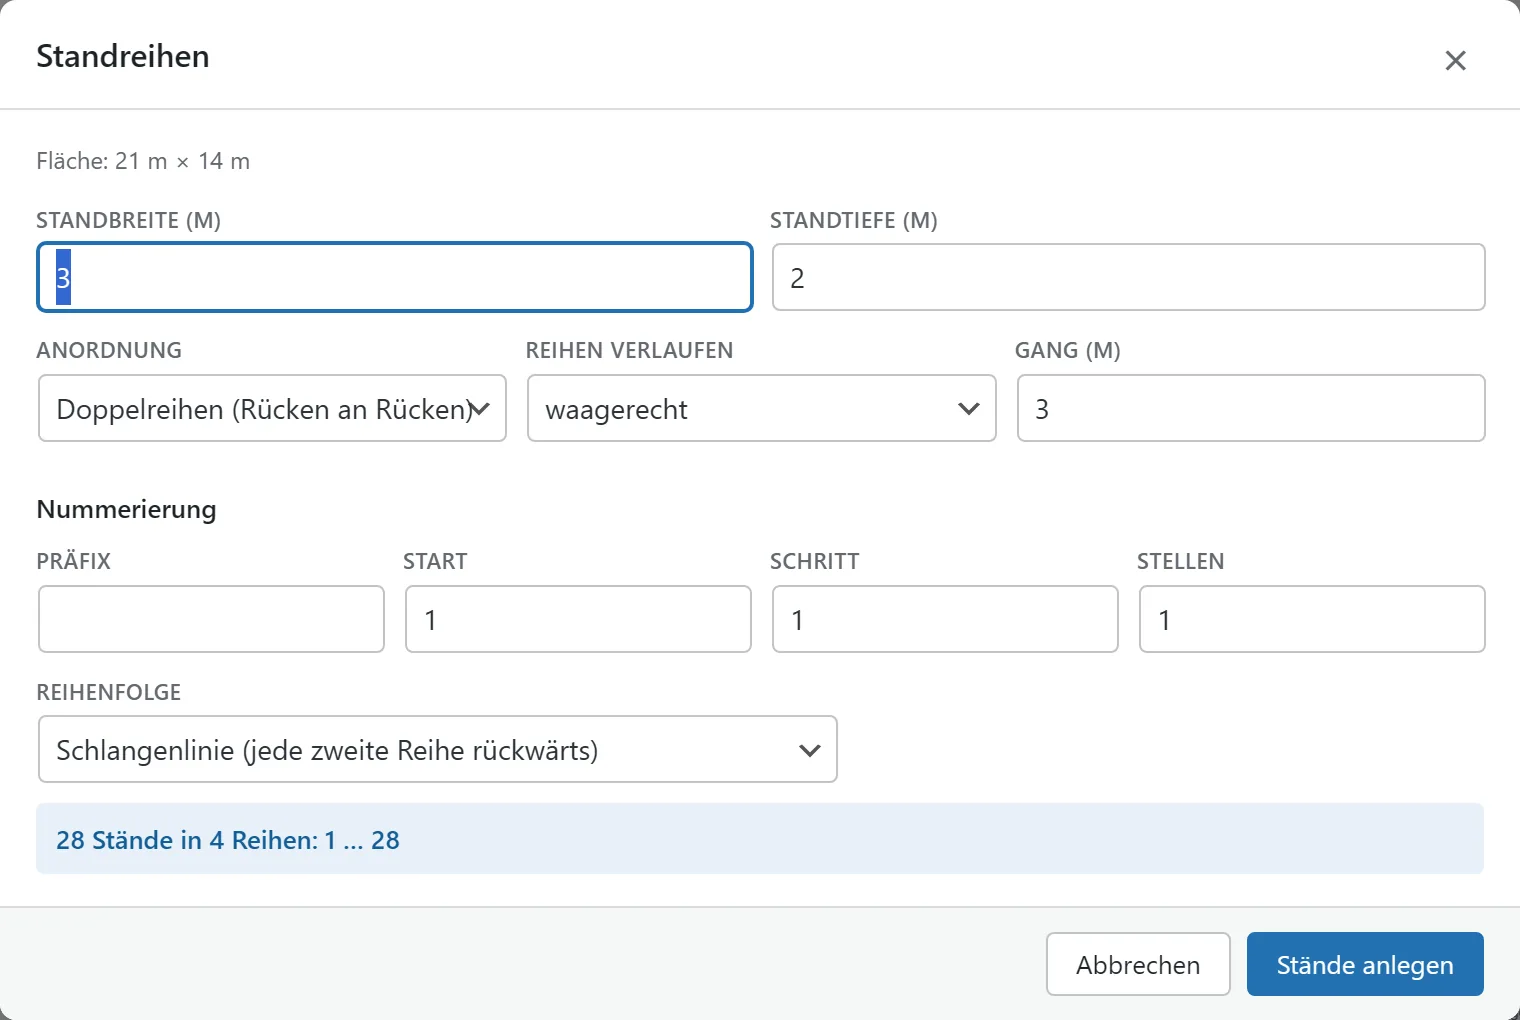1520x1020 pixels.
Task: Focus the Standtiefe (m) field
Action: click(x=1128, y=277)
